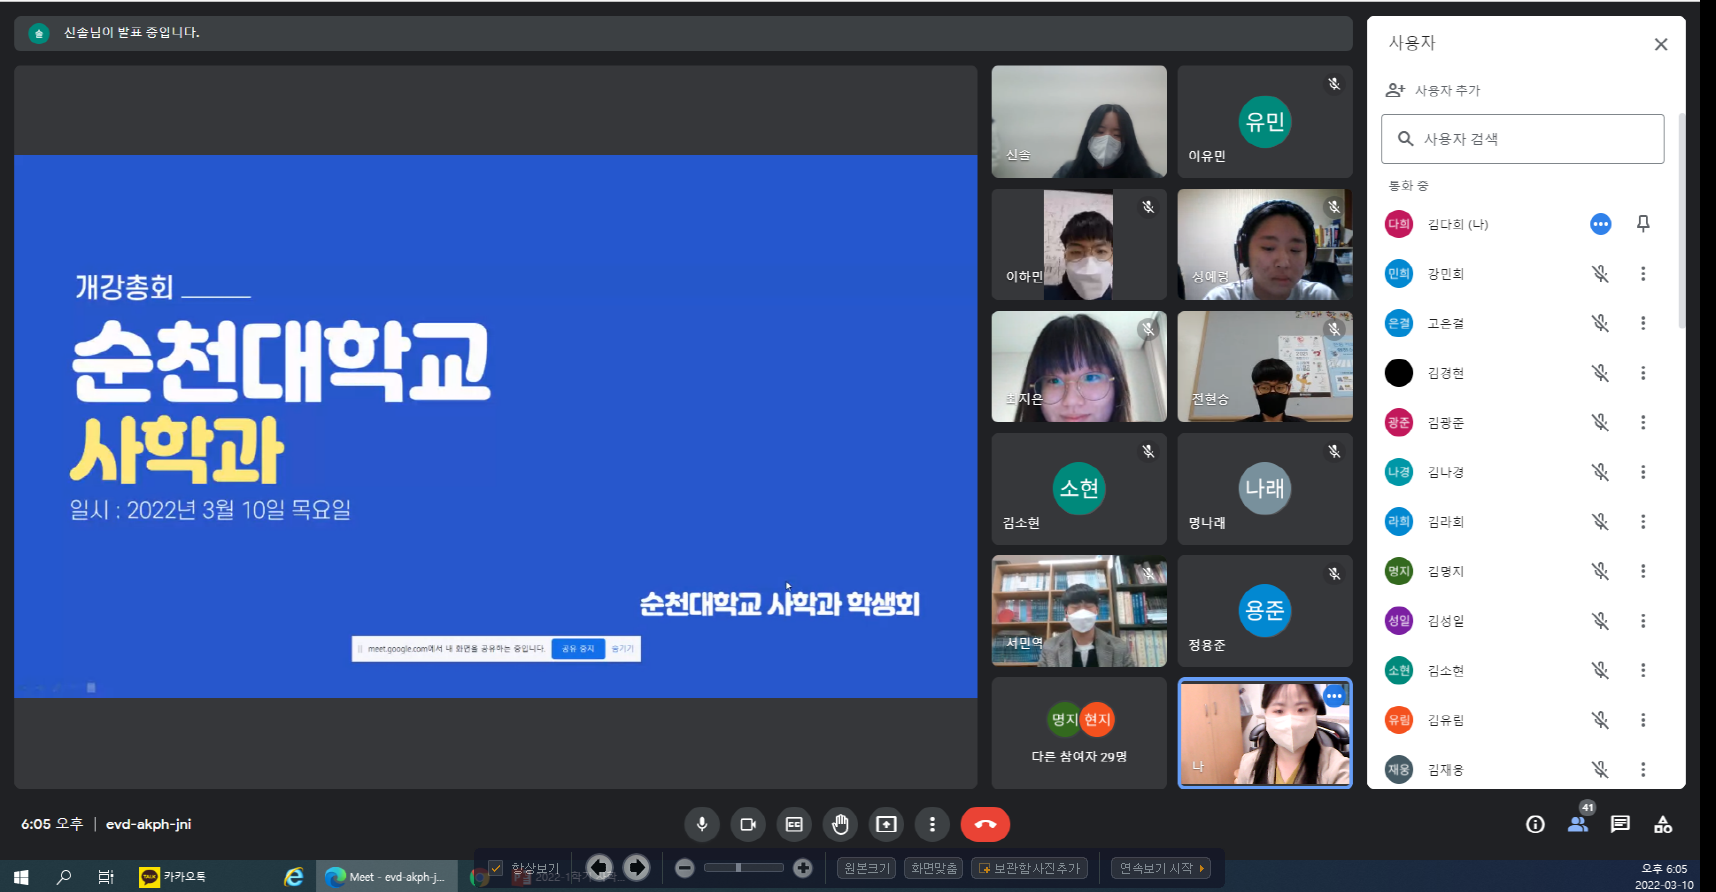Viewport: 1716px width, 892px height.
Task: Toggle the participants panel icon
Action: coord(1578,824)
